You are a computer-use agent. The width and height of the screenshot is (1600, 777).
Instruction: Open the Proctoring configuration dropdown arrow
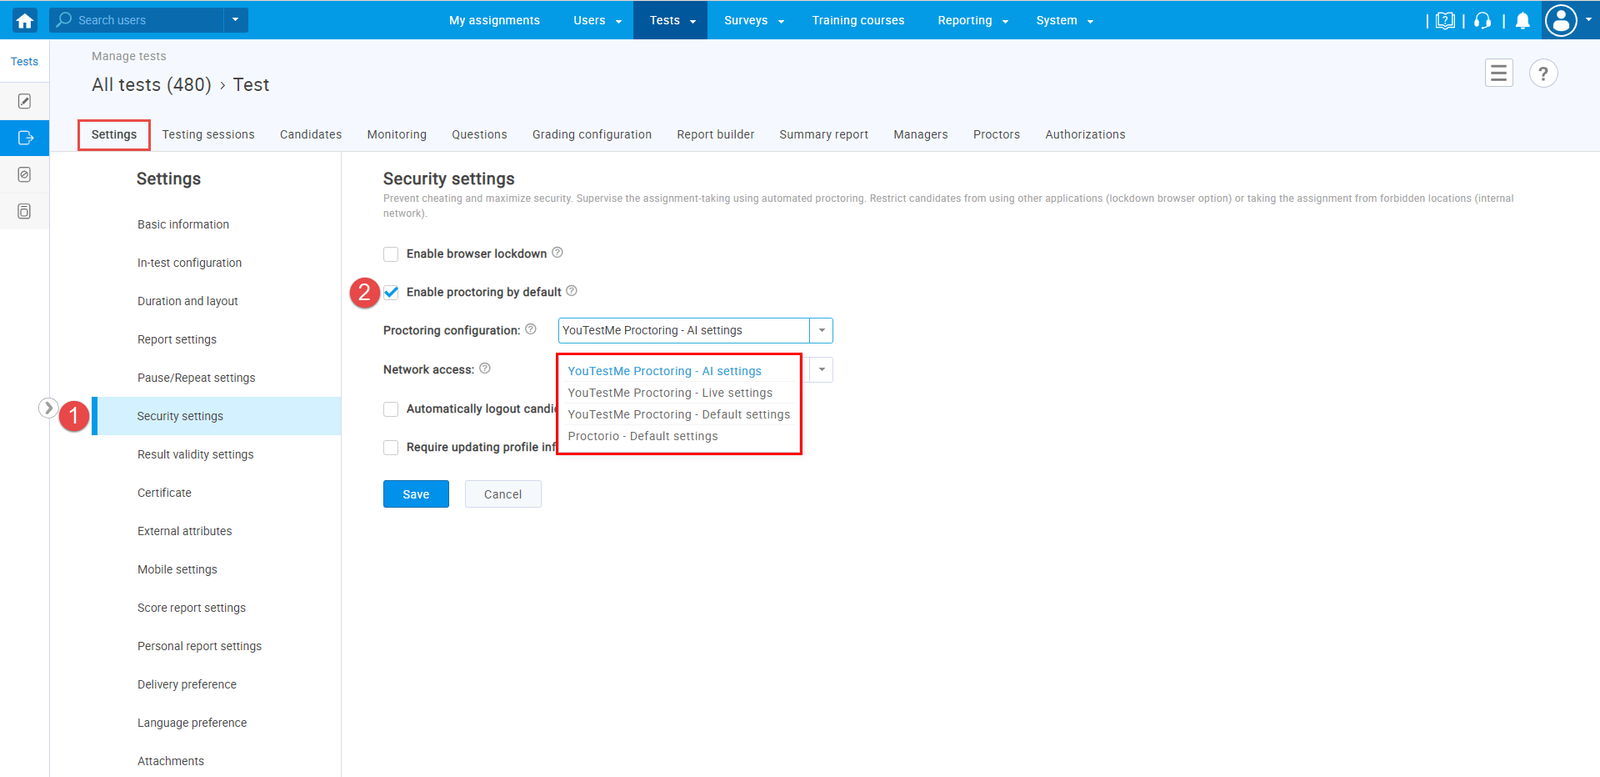(821, 330)
